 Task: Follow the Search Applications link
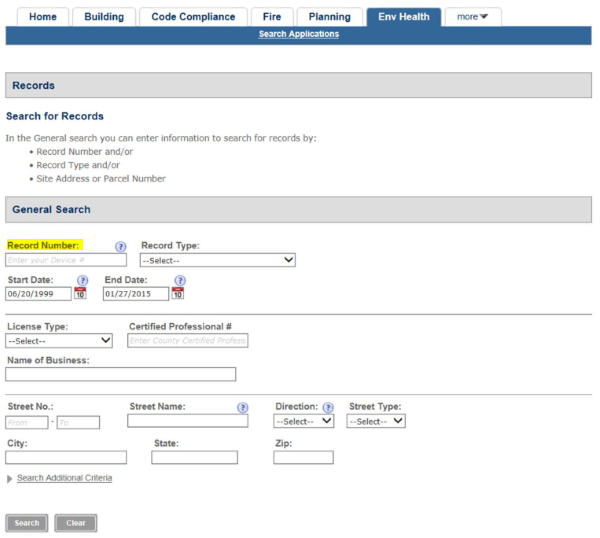(298, 34)
